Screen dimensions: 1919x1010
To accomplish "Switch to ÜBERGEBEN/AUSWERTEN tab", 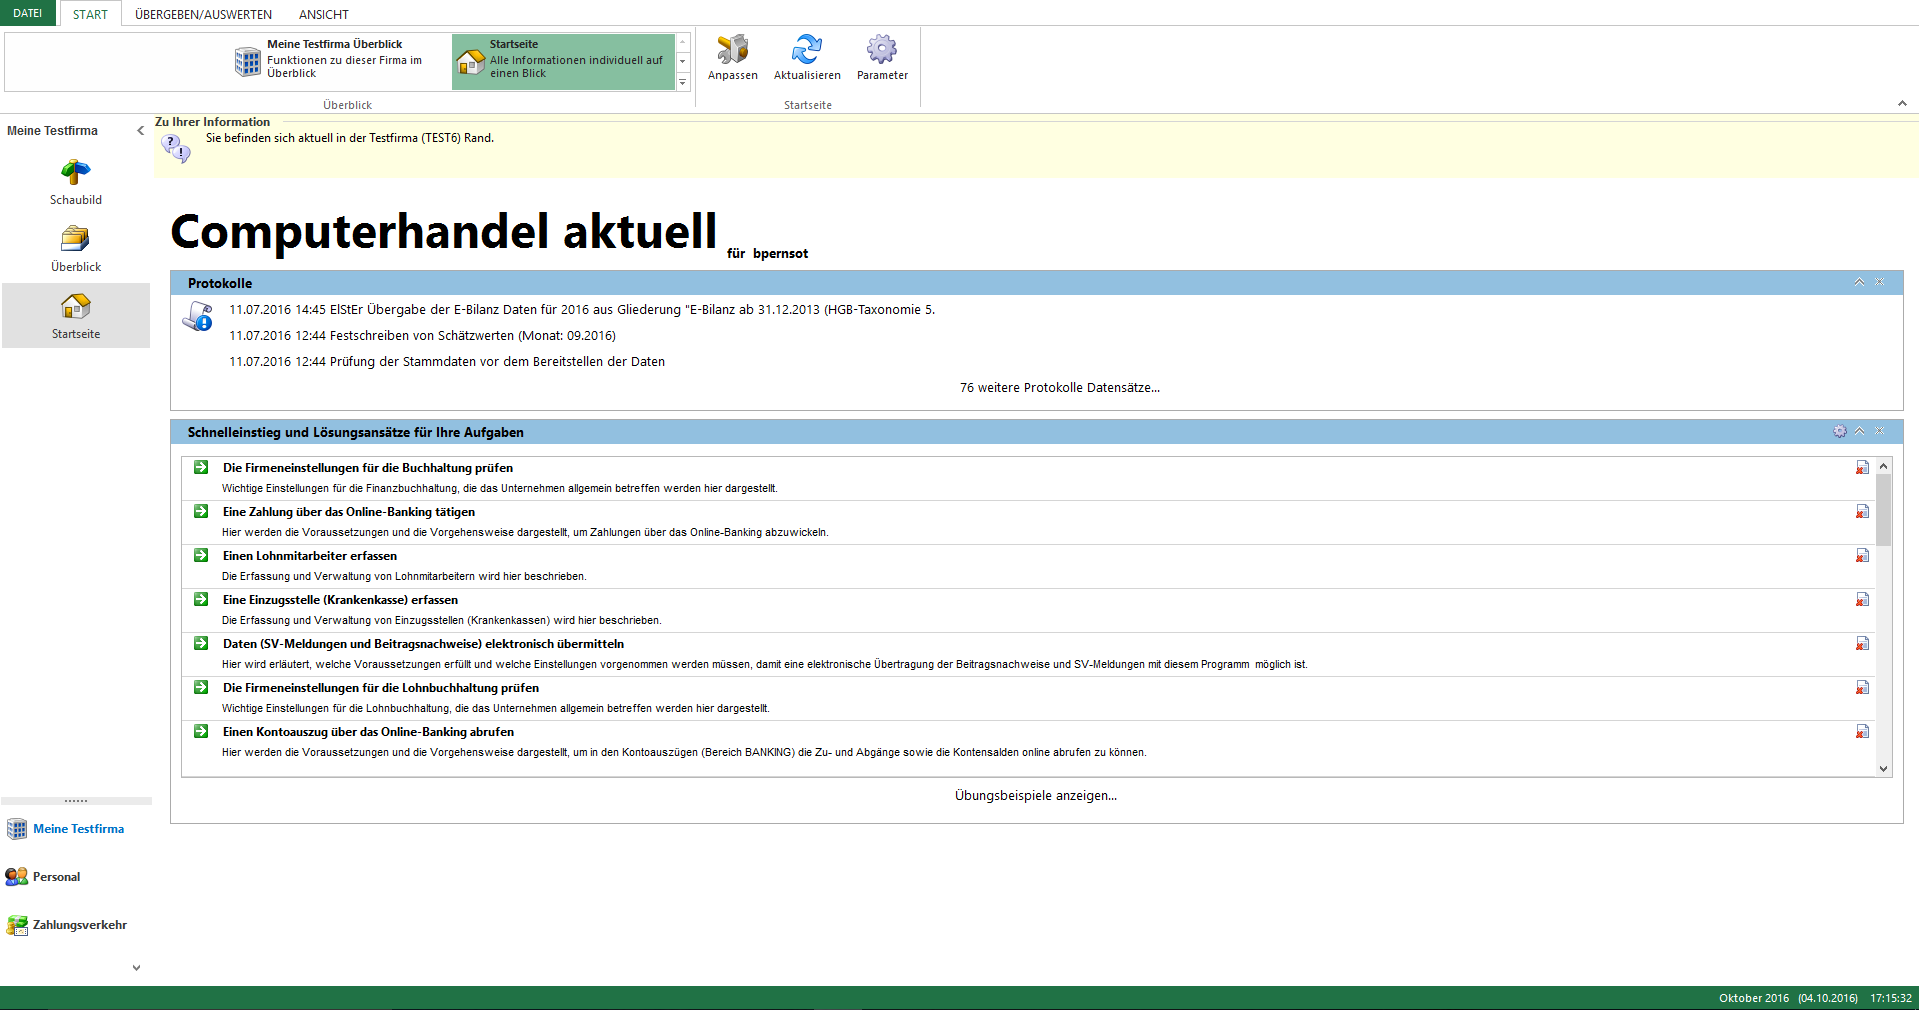I will point(203,14).
